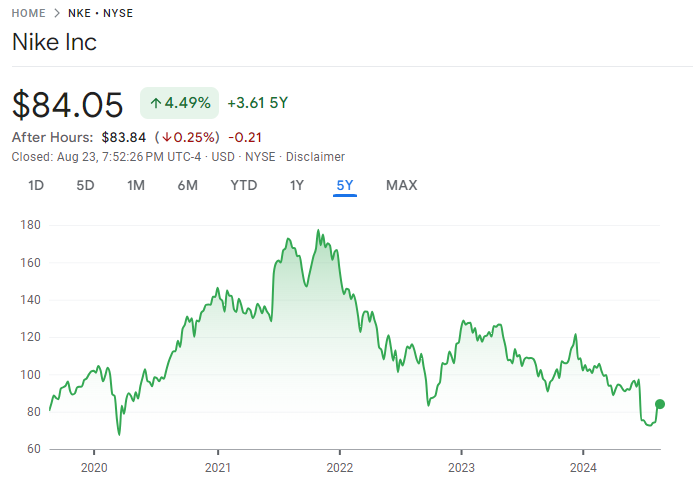
Task: Select the 1D time range tab
Action: point(36,185)
